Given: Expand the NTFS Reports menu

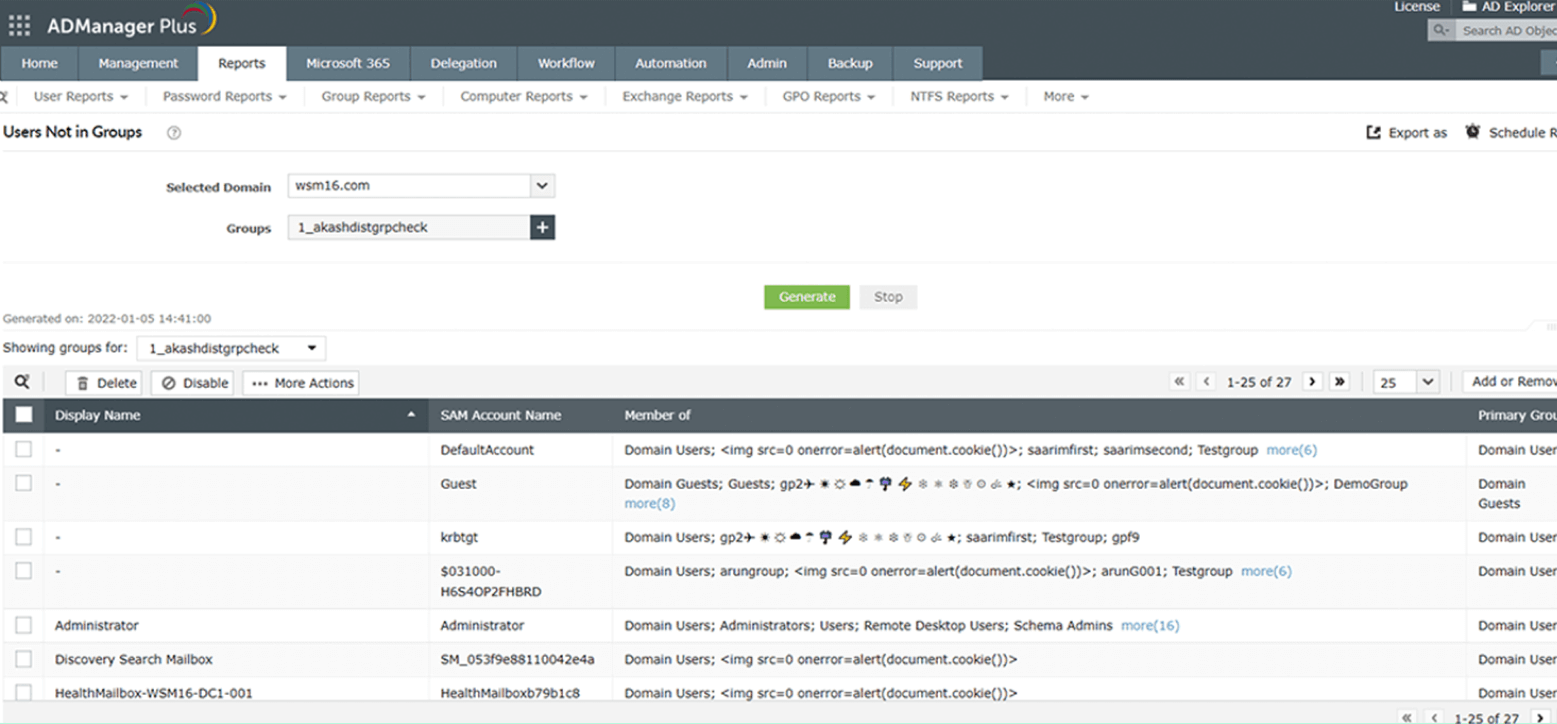Looking at the screenshot, I should pos(960,97).
